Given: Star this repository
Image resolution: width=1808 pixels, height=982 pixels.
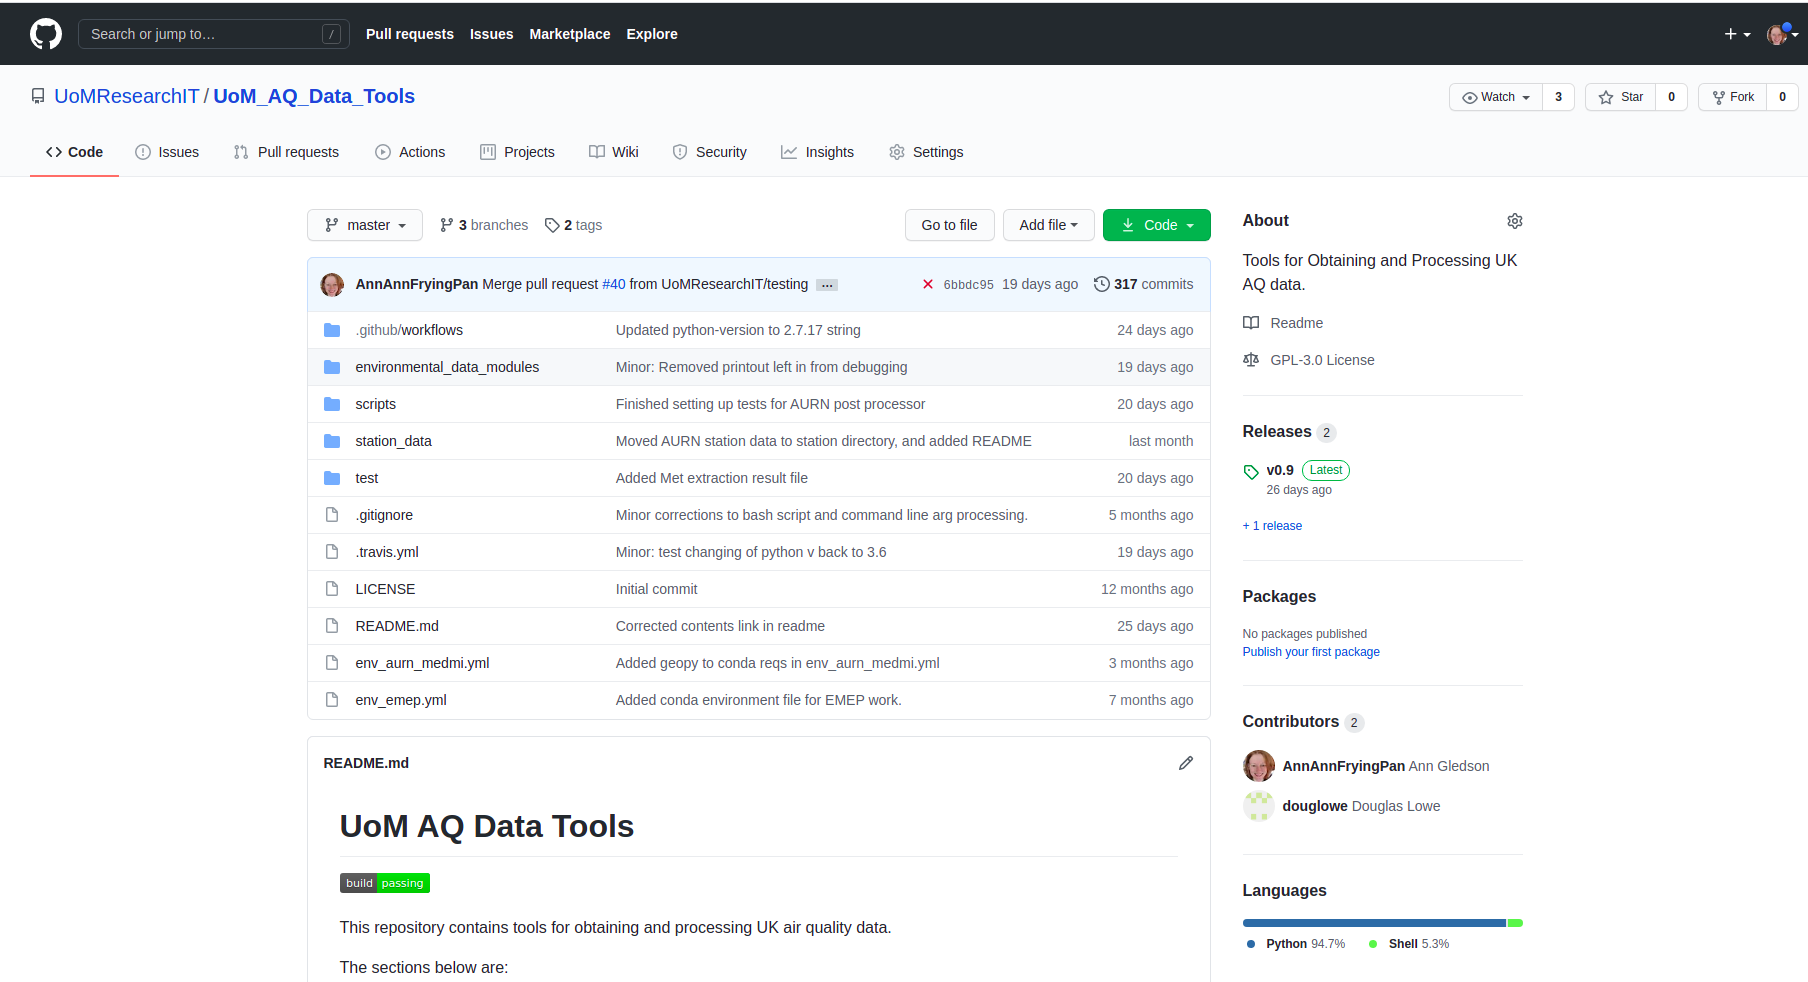Looking at the screenshot, I should pos(1621,97).
